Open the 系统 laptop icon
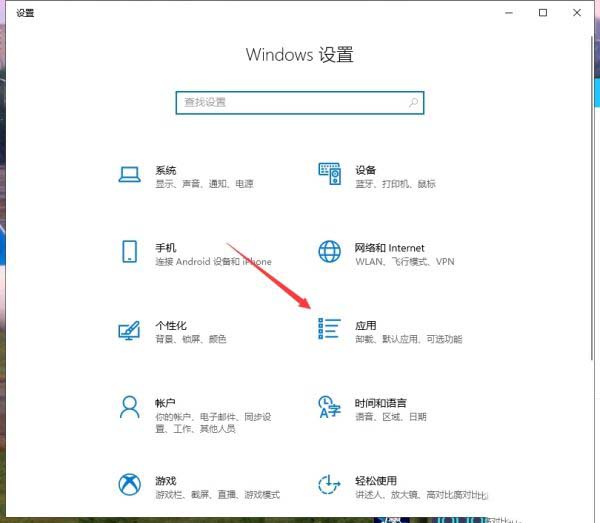The image size is (600, 523). (129, 175)
